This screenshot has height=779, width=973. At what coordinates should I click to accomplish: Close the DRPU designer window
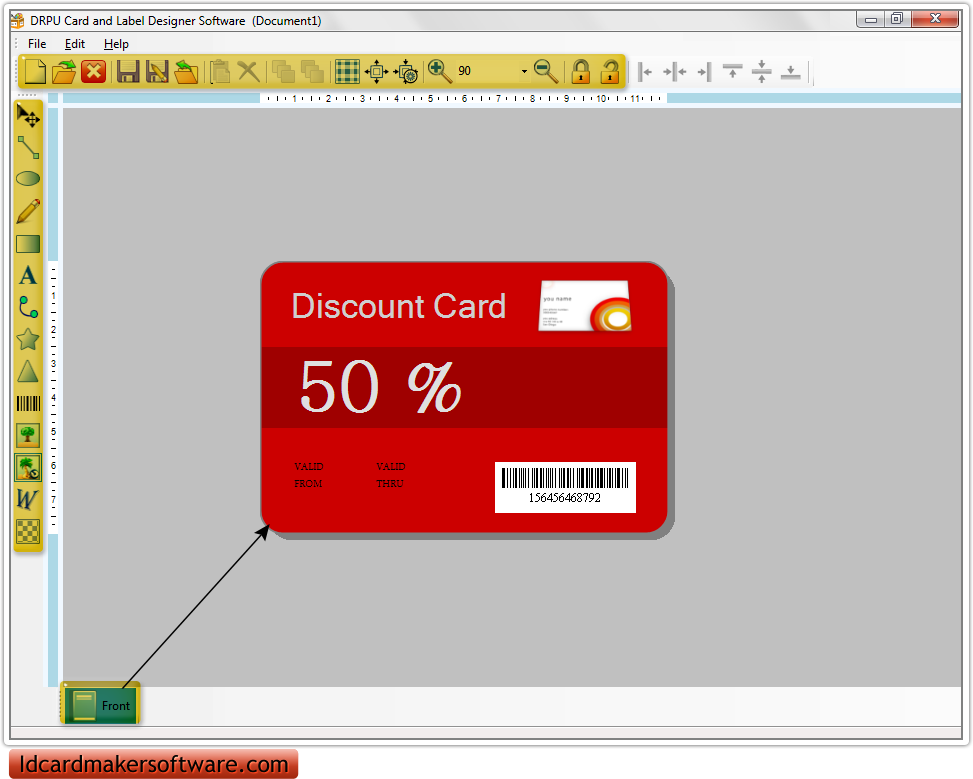click(935, 19)
